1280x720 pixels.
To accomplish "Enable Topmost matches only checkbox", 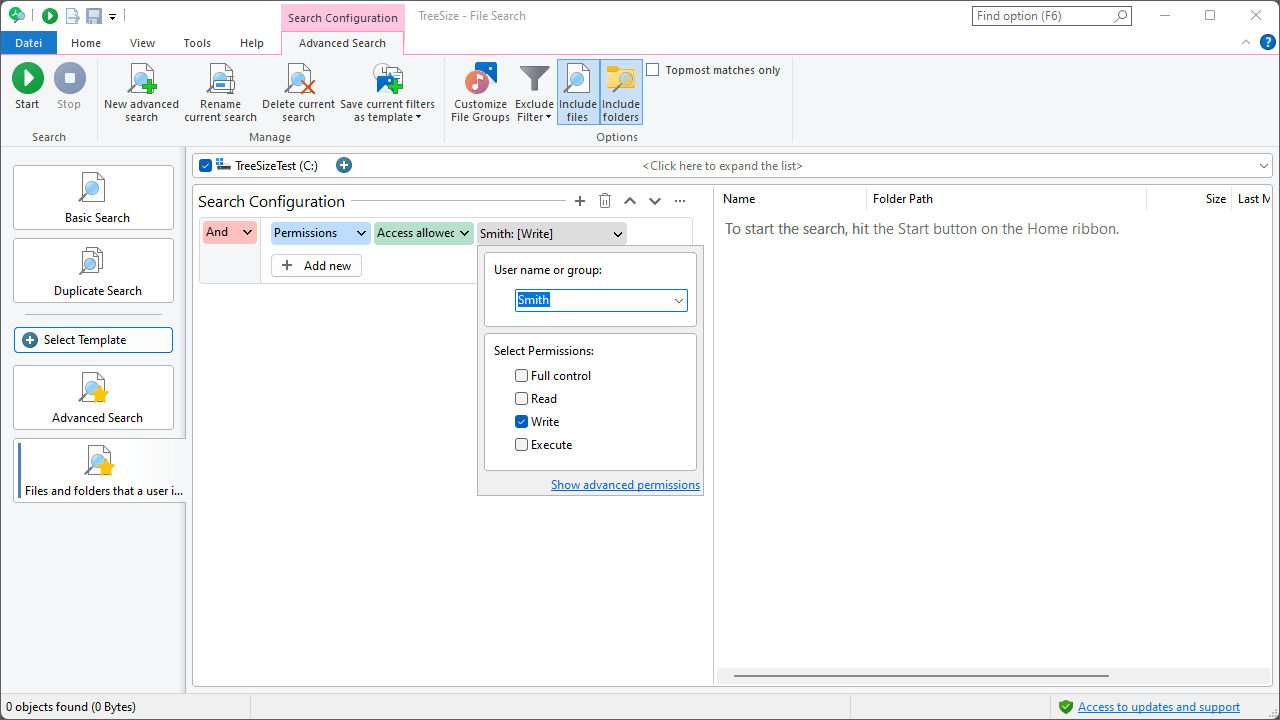I will pyautogui.click(x=653, y=70).
